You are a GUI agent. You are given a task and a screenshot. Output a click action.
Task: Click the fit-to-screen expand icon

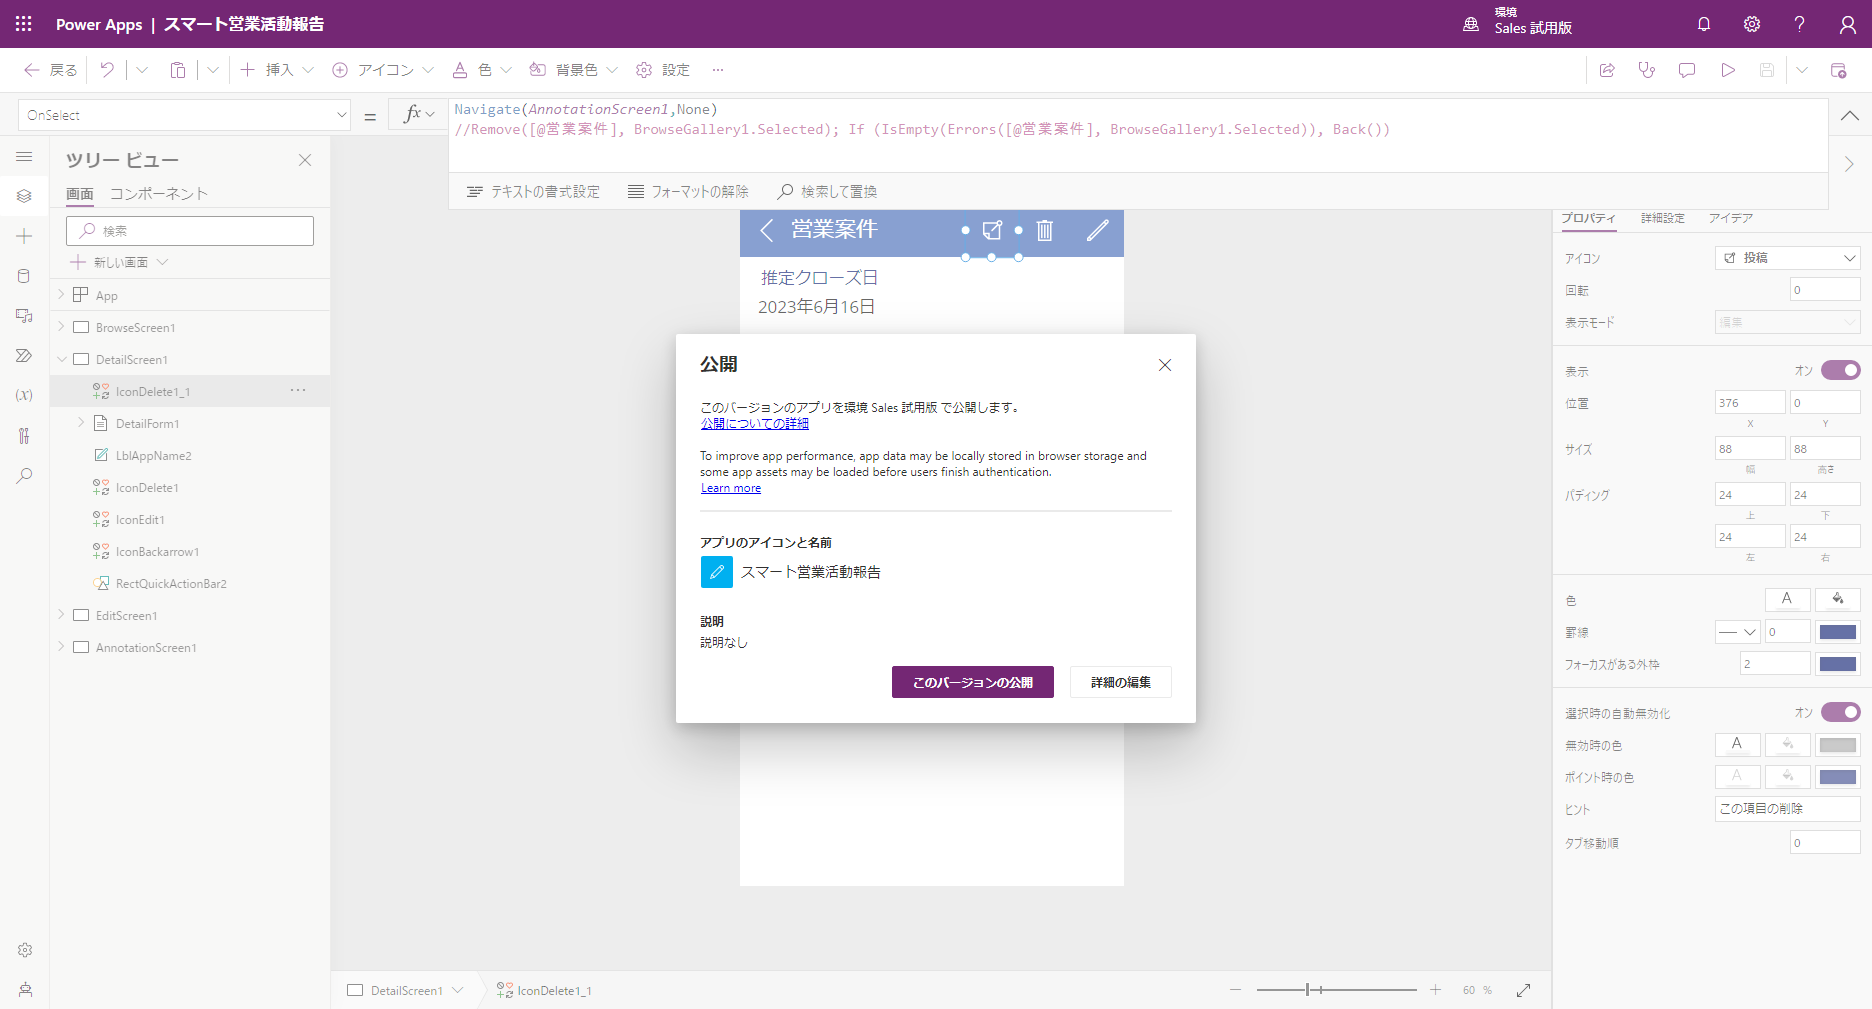click(x=1523, y=990)
